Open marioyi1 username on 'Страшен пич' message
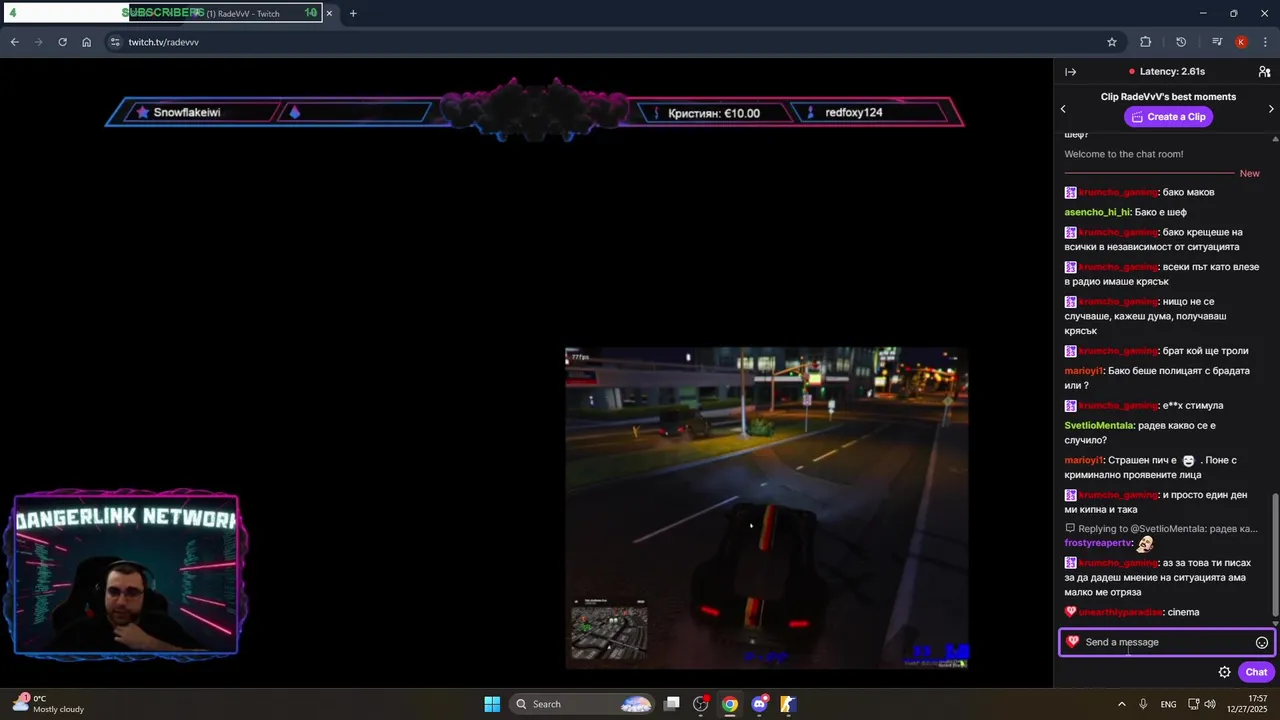This screenshot has width=1280, height=720. [x=1084, y=461]
